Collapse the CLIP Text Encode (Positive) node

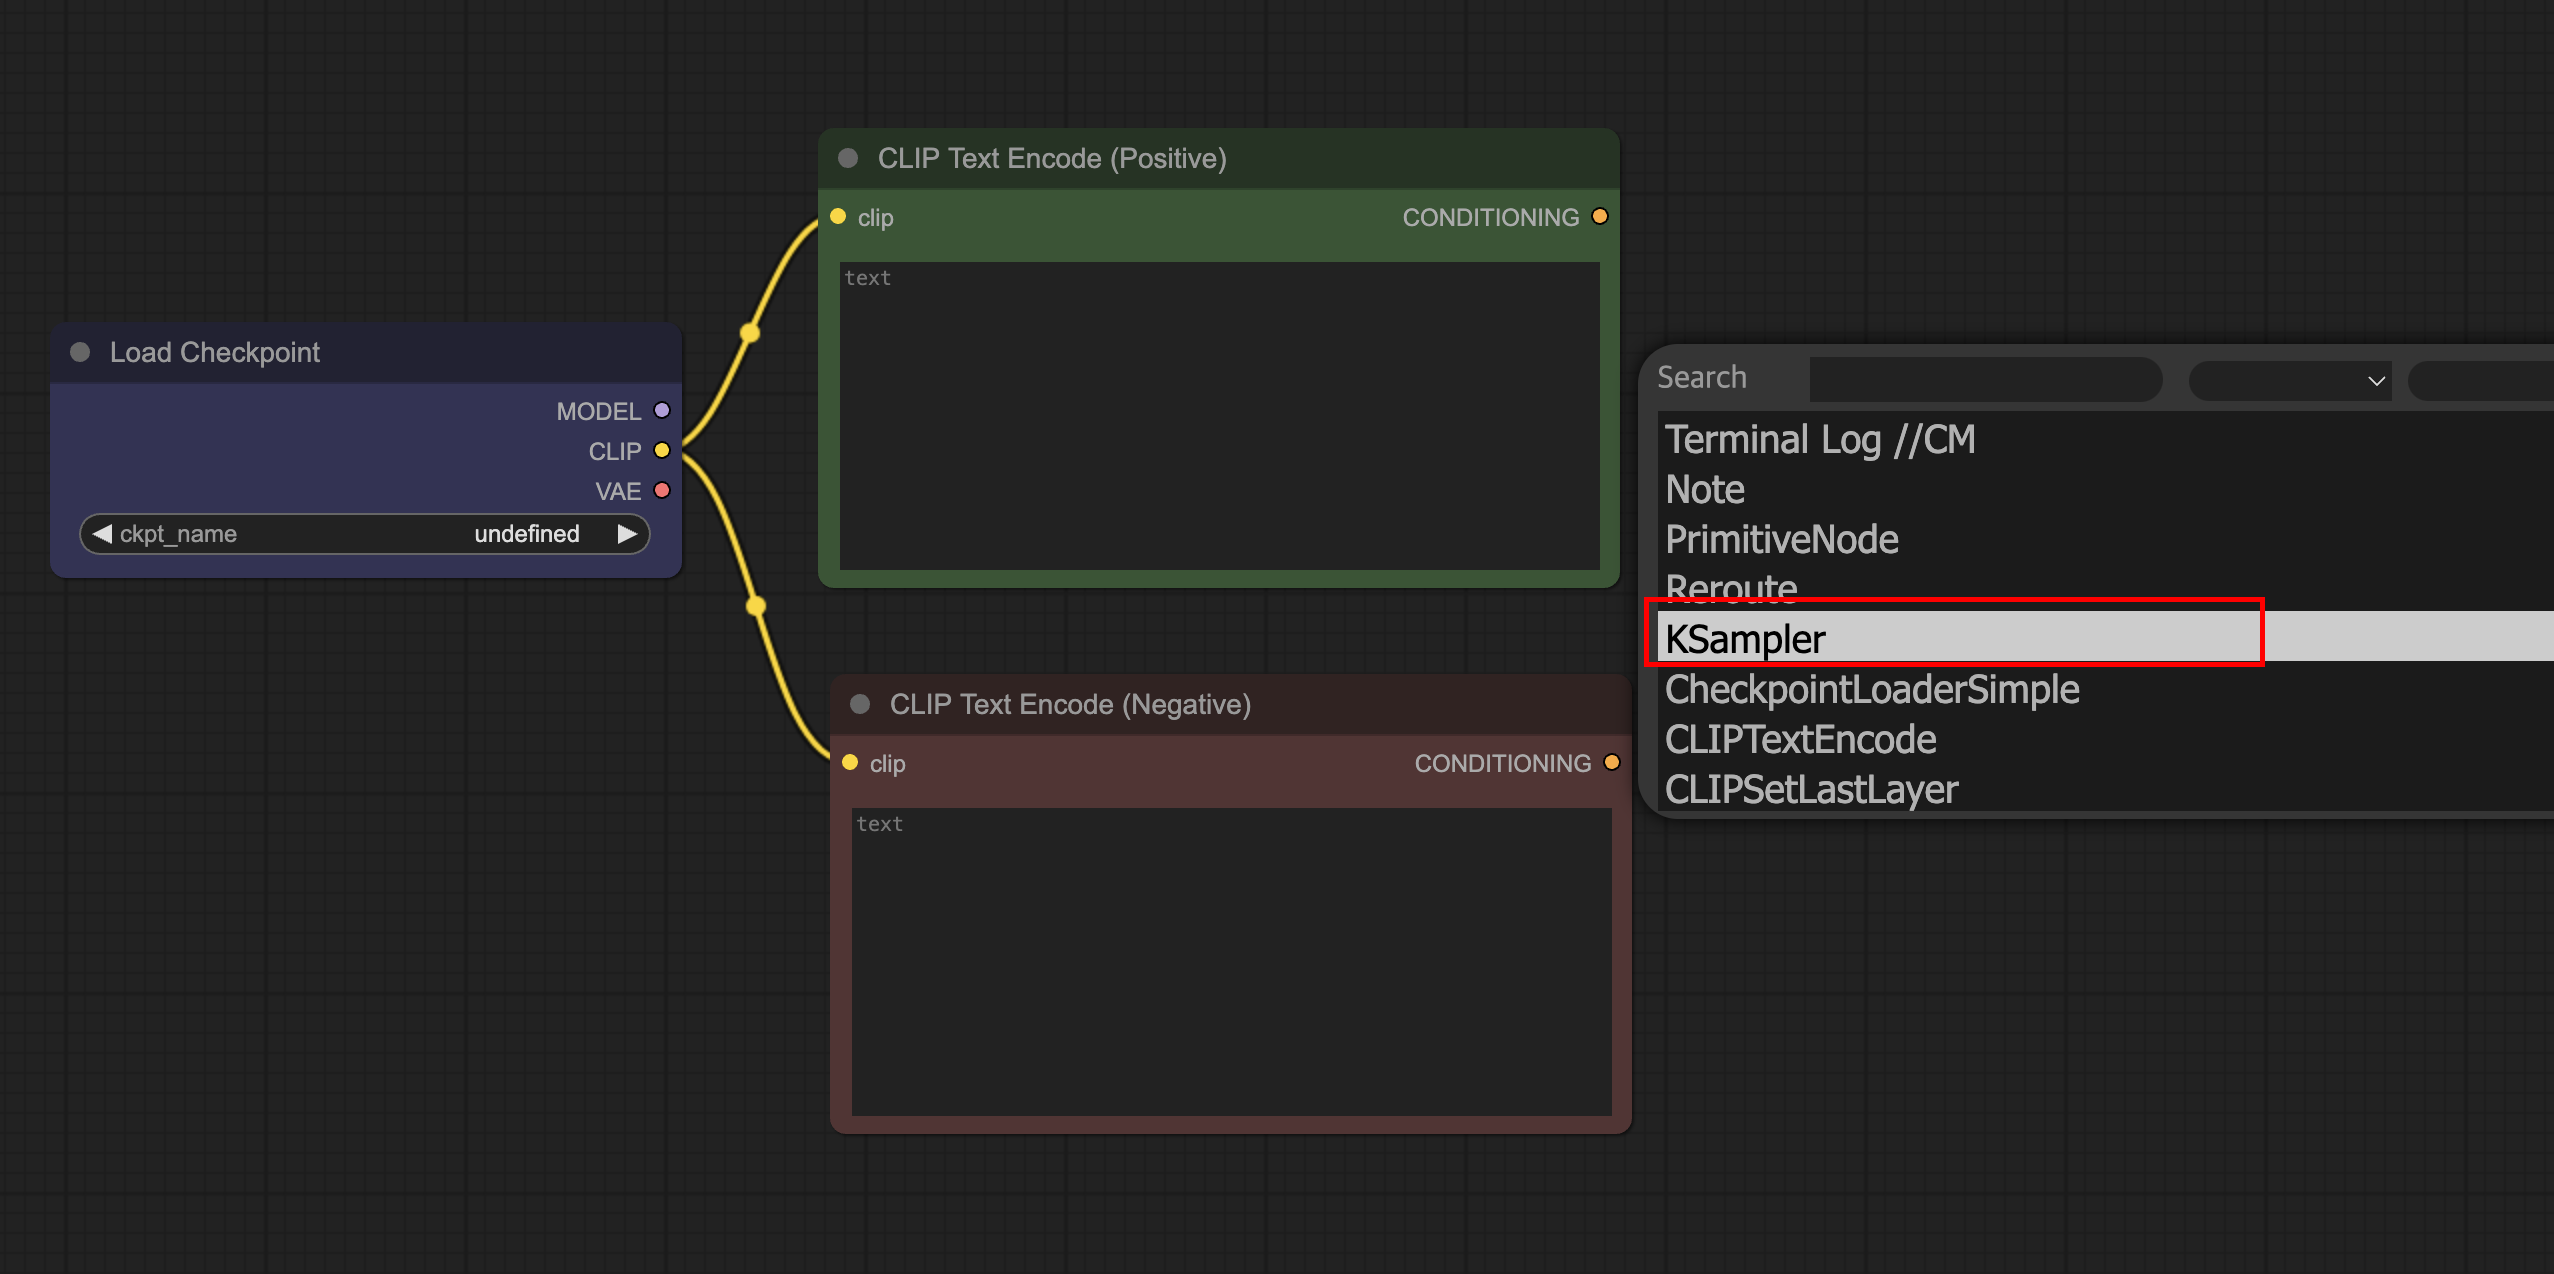[848, 158]
